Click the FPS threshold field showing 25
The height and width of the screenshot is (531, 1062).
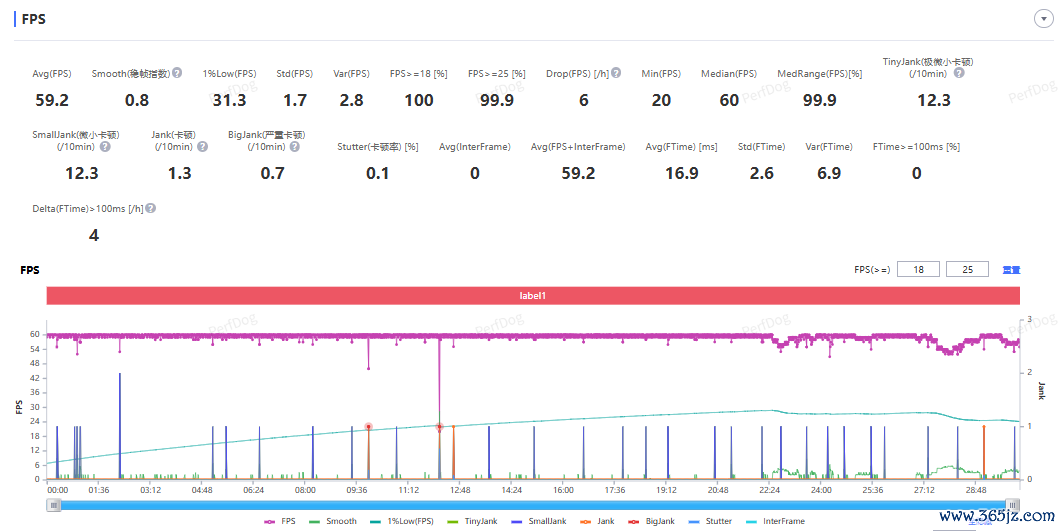coord(967,270)
